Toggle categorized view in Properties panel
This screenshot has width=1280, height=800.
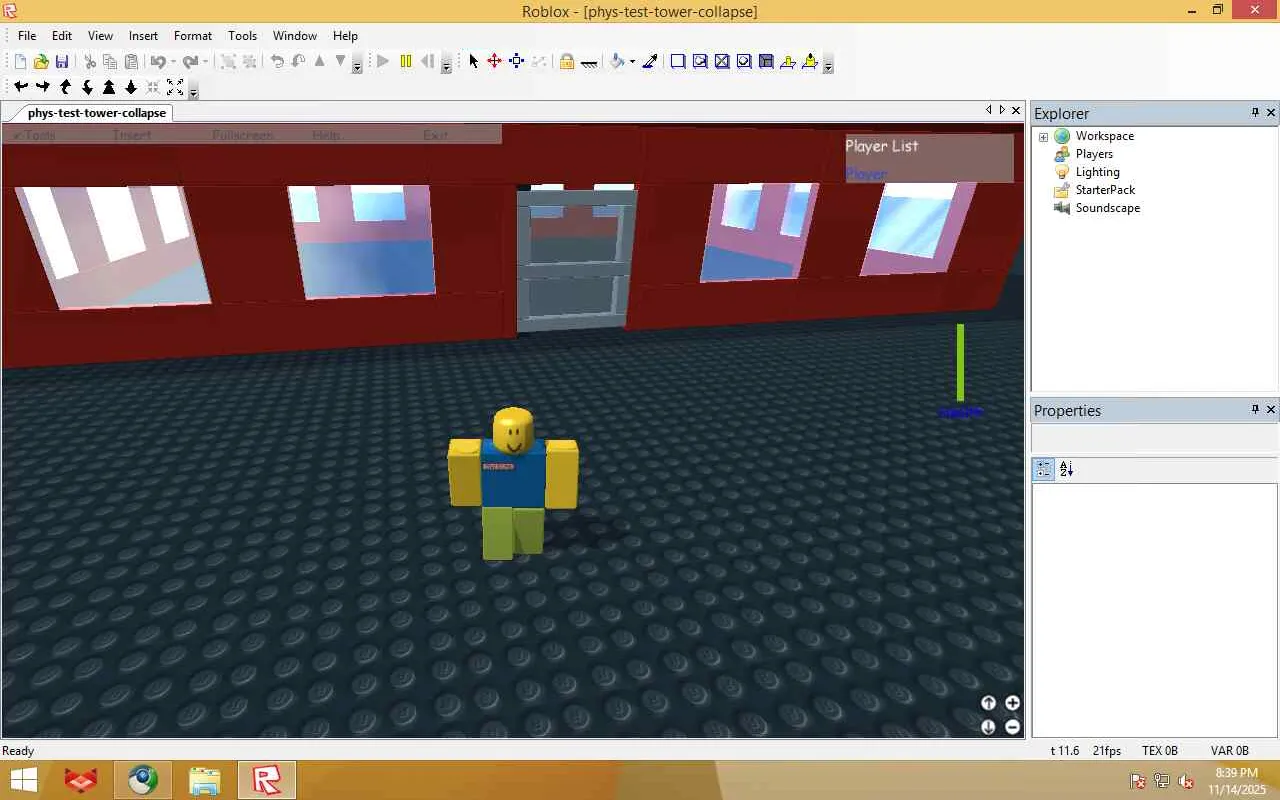pos(1044,469)
